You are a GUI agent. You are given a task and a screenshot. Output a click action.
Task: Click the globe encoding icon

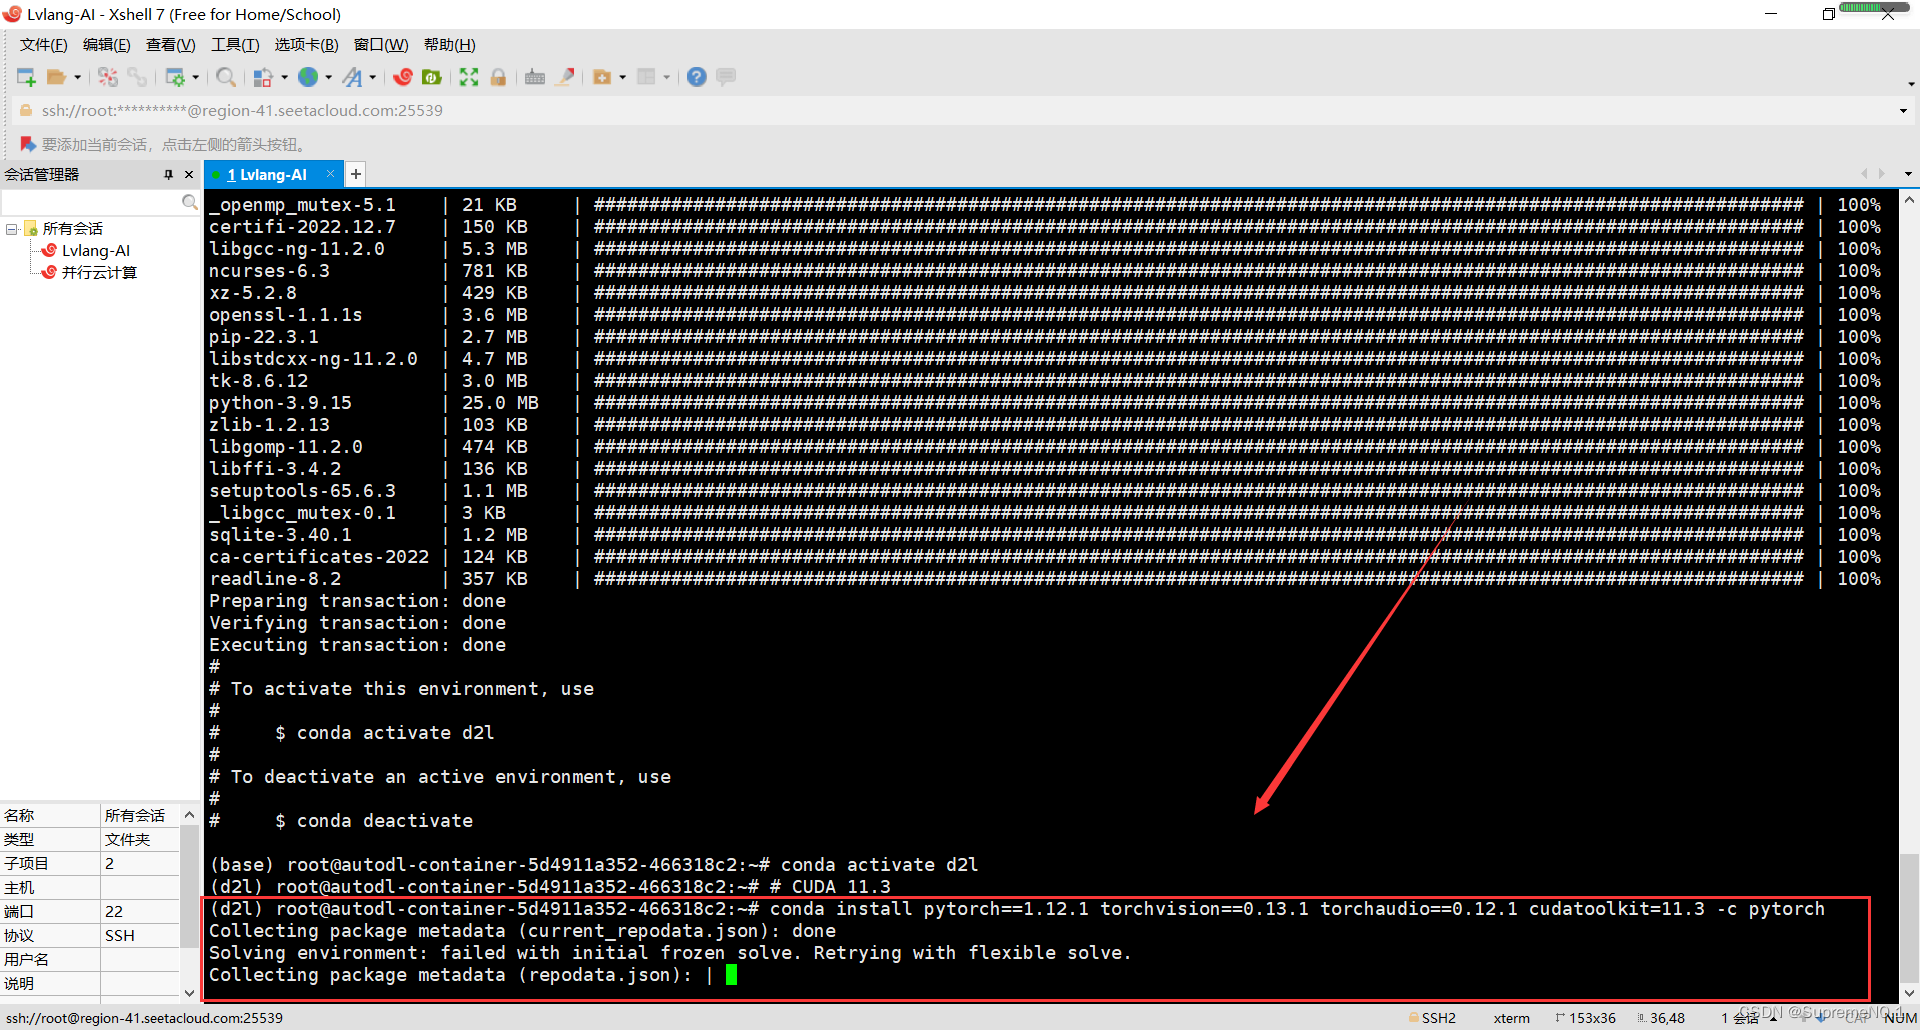pos(308,77)
